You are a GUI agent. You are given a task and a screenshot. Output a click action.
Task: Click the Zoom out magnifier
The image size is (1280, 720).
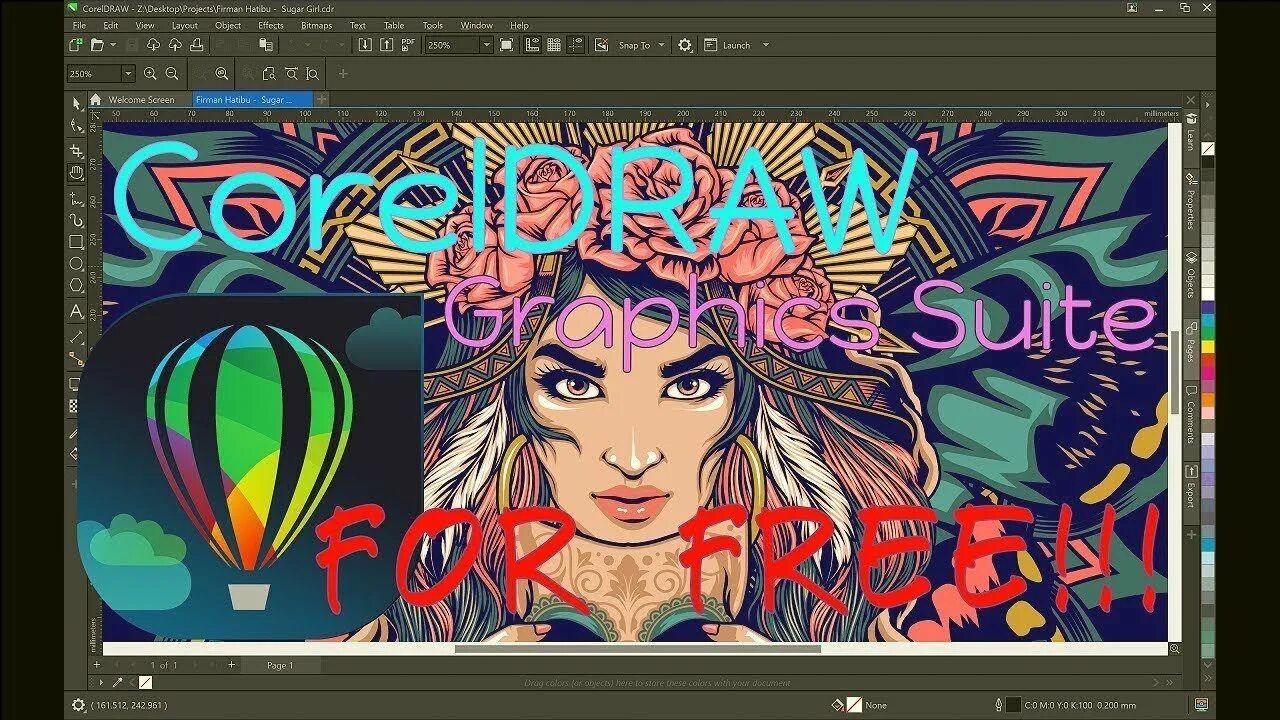(171, 73)
